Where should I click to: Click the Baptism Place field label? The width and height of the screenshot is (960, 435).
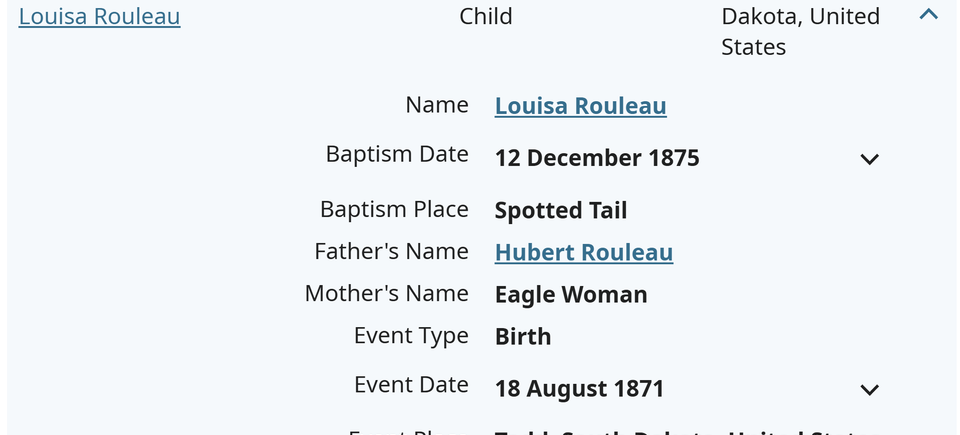pyautogui.click(x=394, y=210)
